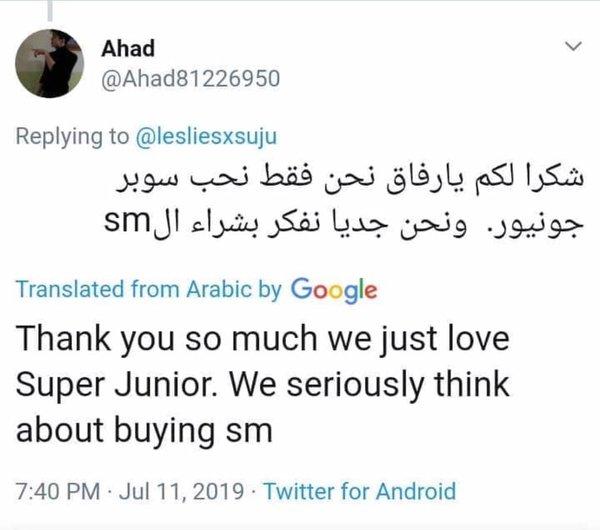Image resolution: width=600 pixels, height=530 pixels.
Task: Expand the tweet options chevron
Action: click(x=573, y=47)
